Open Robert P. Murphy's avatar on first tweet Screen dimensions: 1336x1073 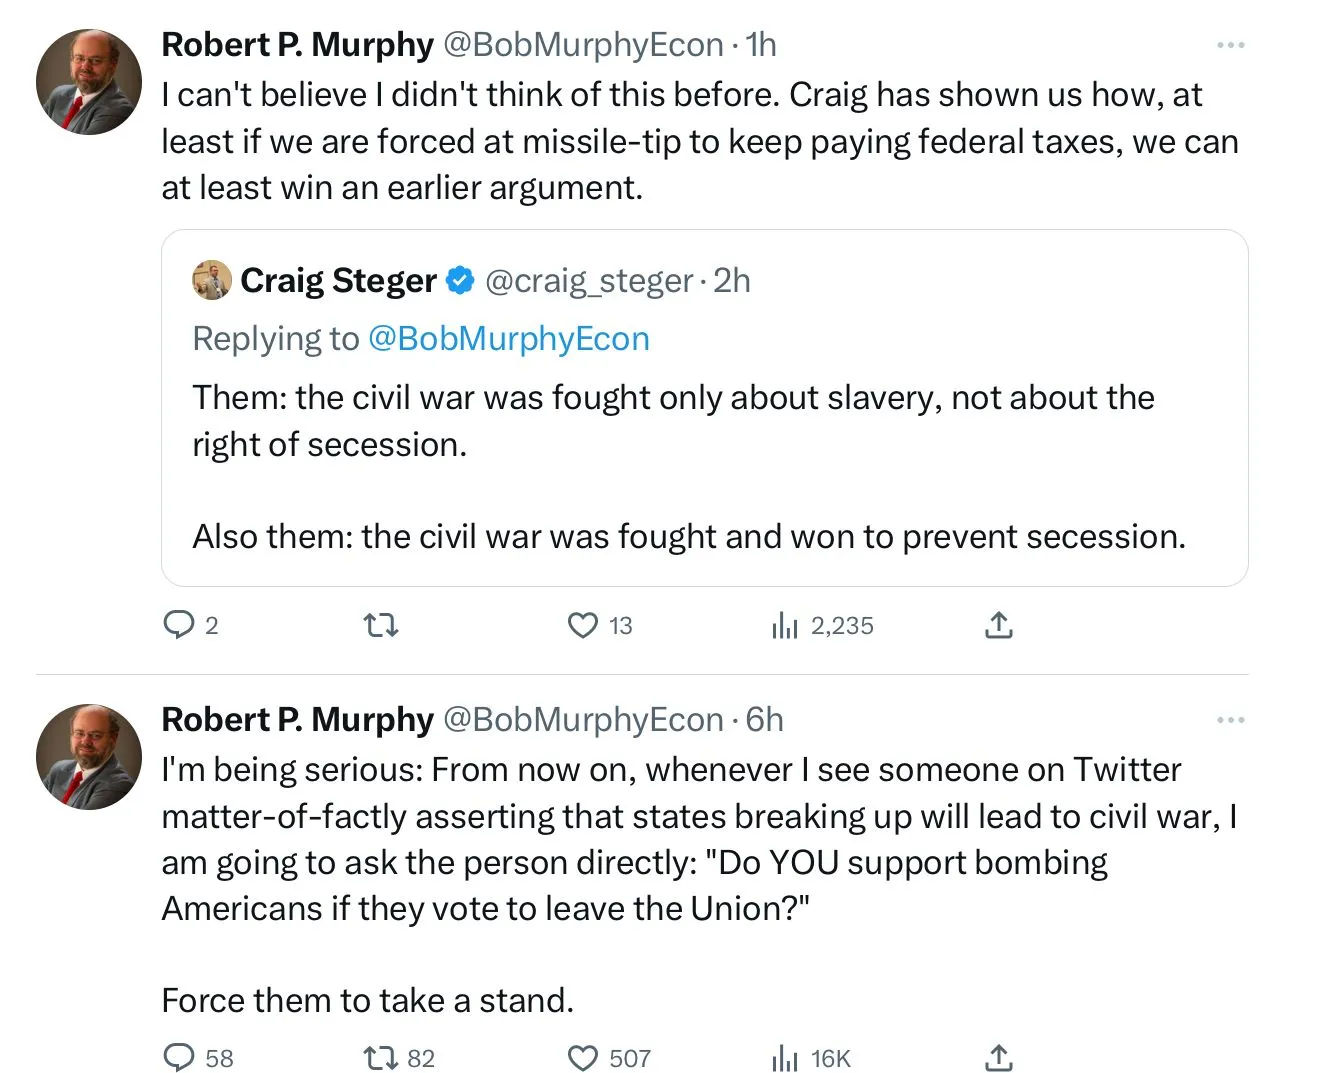coord(89,82)
